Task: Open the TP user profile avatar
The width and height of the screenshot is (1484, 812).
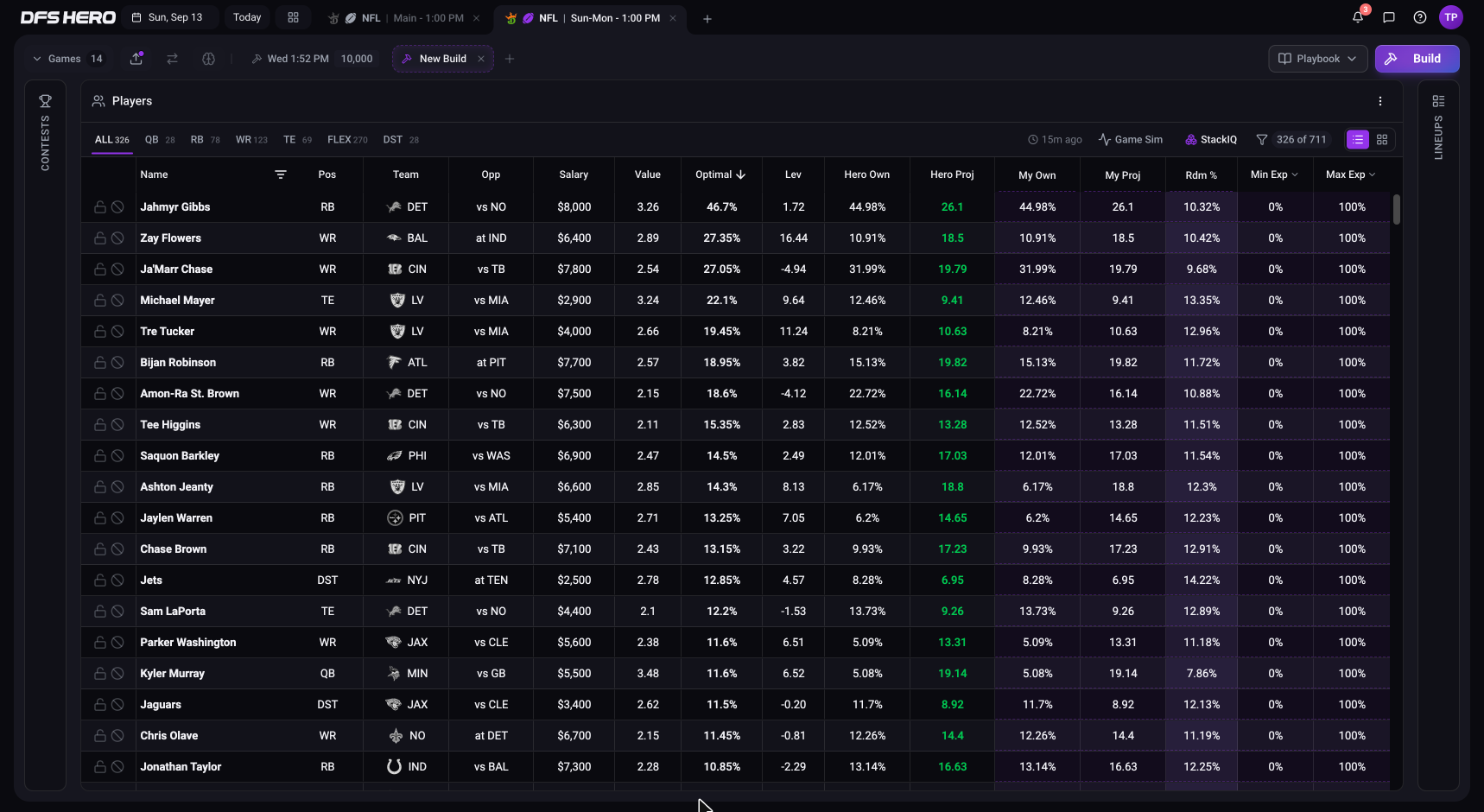Action: point(1451,17)
